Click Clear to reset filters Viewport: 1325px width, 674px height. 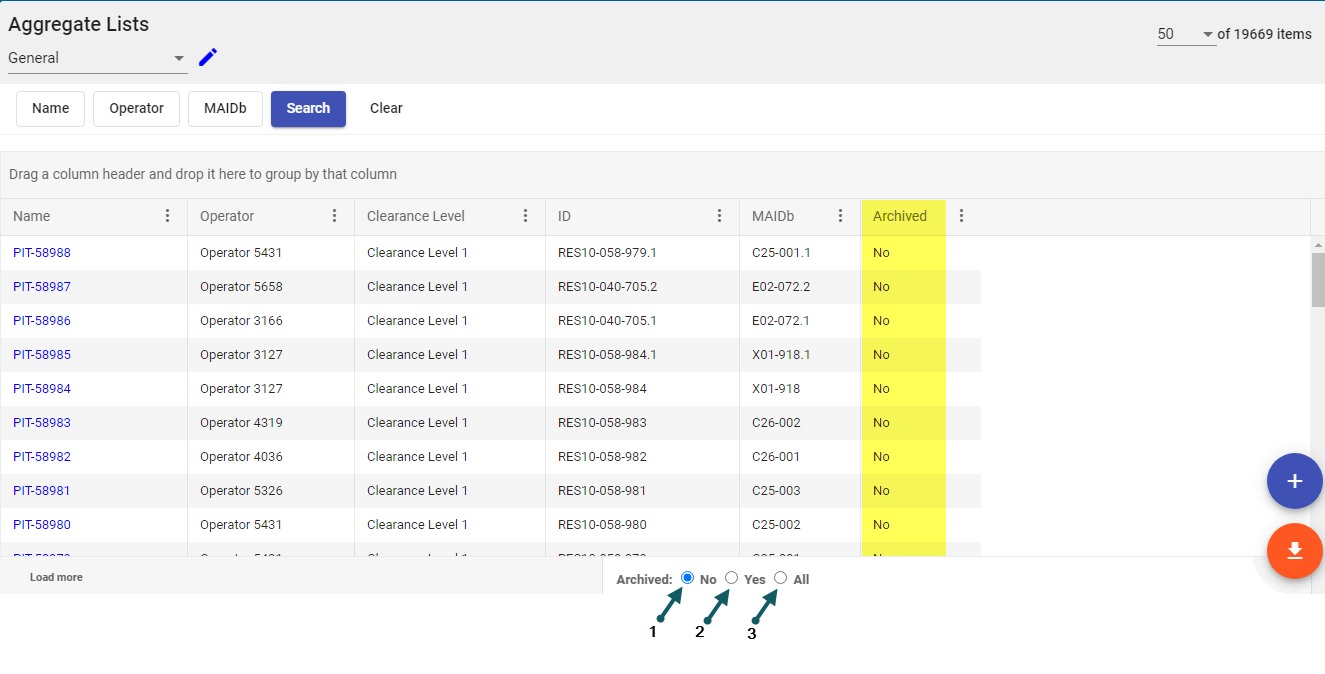tap(386, 109)
